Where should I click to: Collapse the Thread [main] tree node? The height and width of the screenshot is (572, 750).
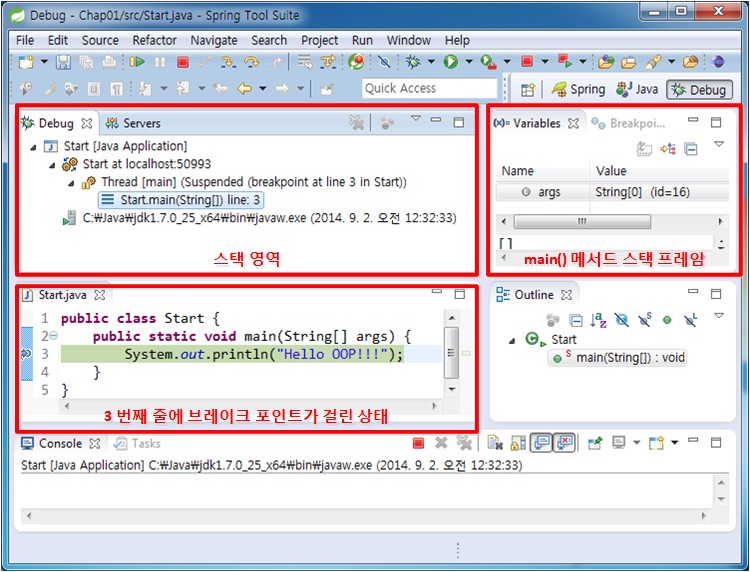[x=72, y=182]
